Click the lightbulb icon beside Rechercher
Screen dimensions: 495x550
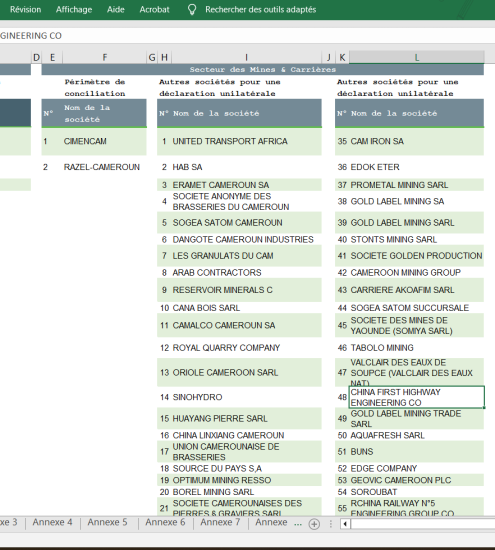[192, 9]
